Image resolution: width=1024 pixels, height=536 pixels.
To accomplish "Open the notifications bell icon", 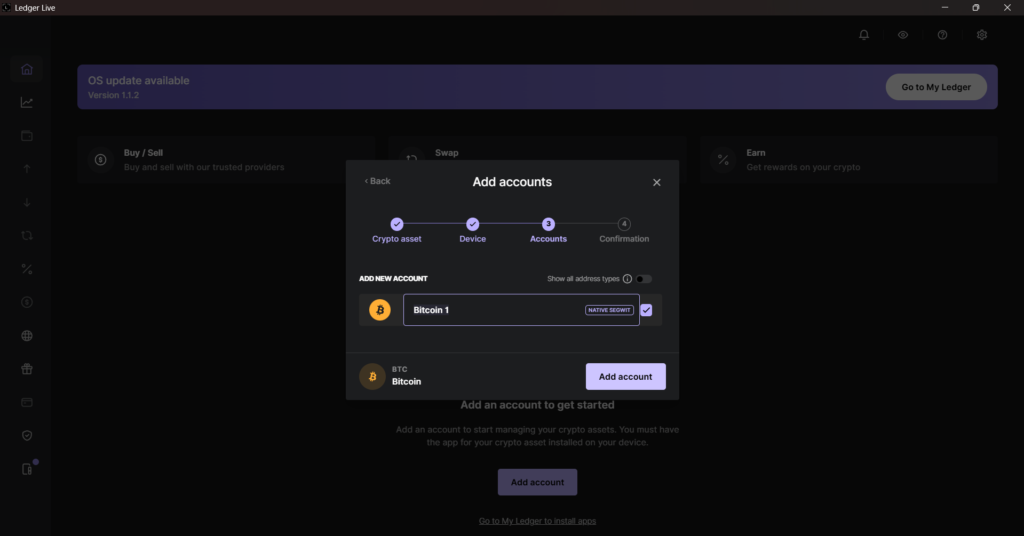I will [x=864, y=35].
